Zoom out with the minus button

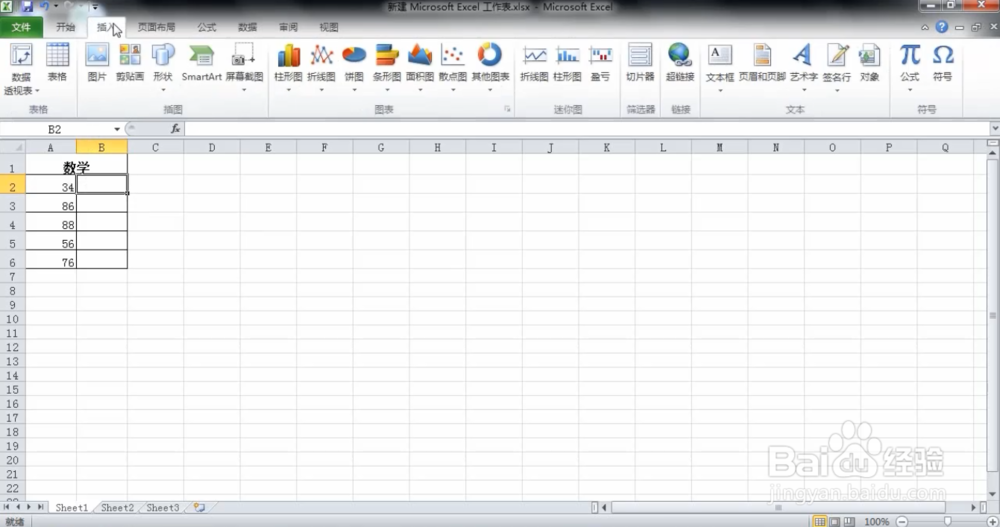(902, 522)
